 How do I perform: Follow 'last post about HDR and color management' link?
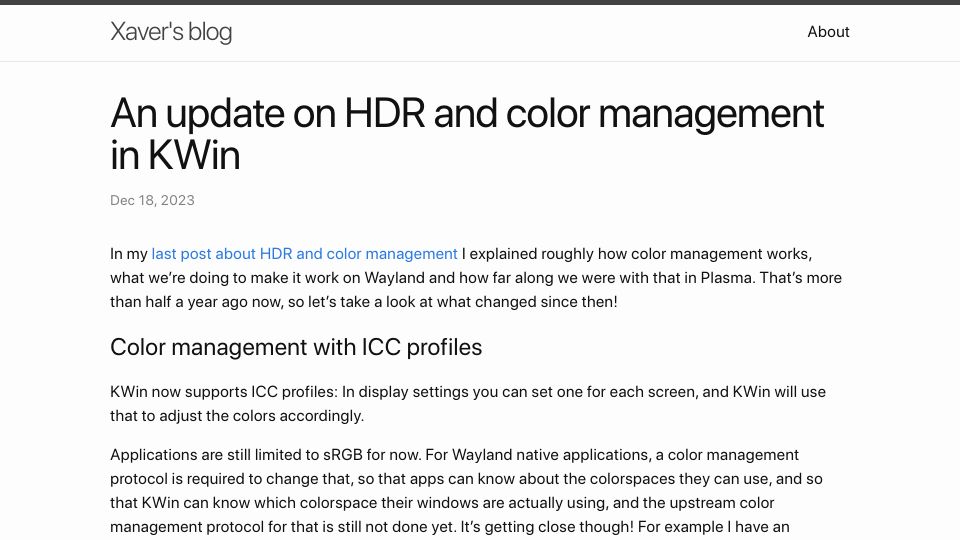pos(304,253)
